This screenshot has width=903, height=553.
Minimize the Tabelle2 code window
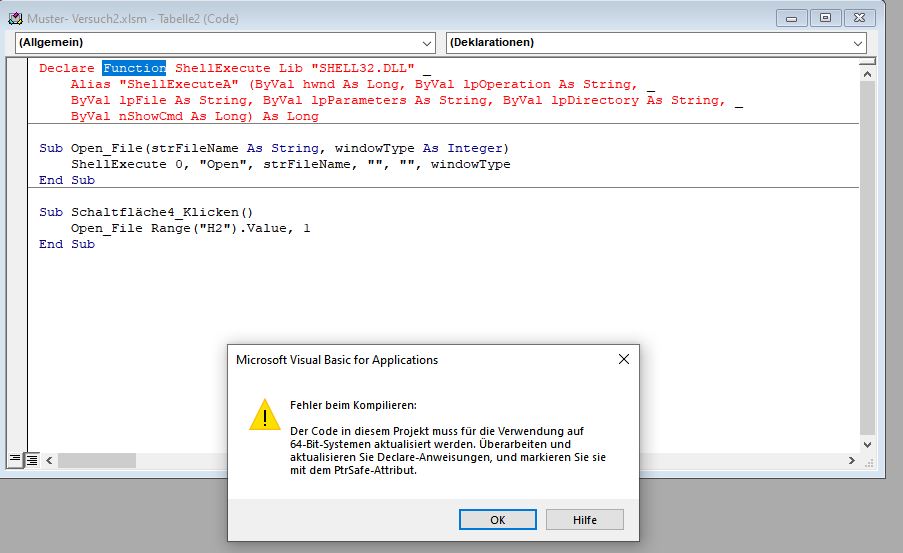(792, 18)
